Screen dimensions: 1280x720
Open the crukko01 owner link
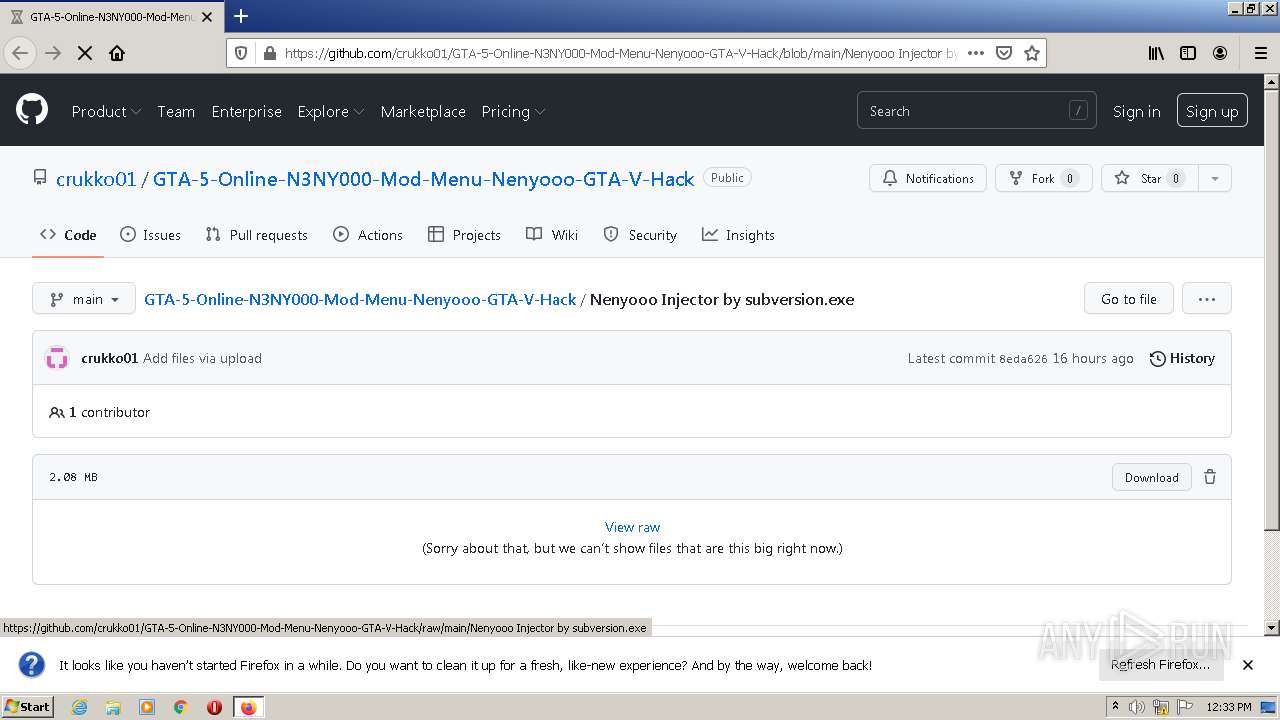pyautogui.click(x=96, y=179)
